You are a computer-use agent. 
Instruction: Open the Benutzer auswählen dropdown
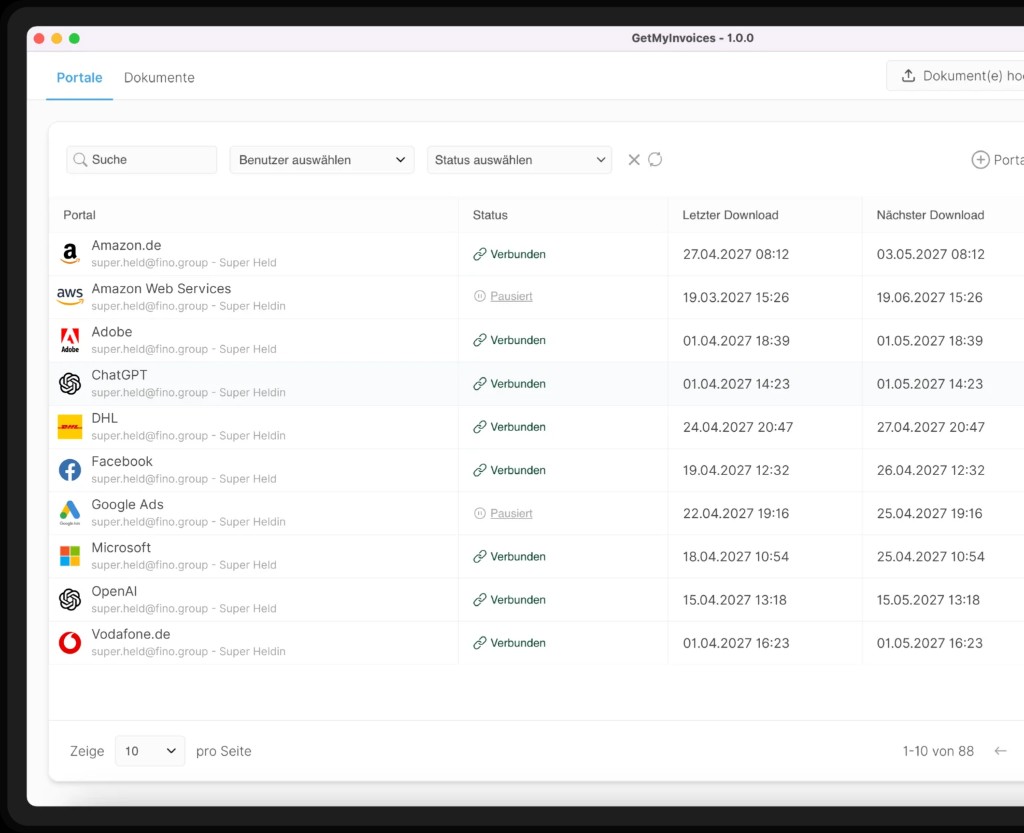322,160
